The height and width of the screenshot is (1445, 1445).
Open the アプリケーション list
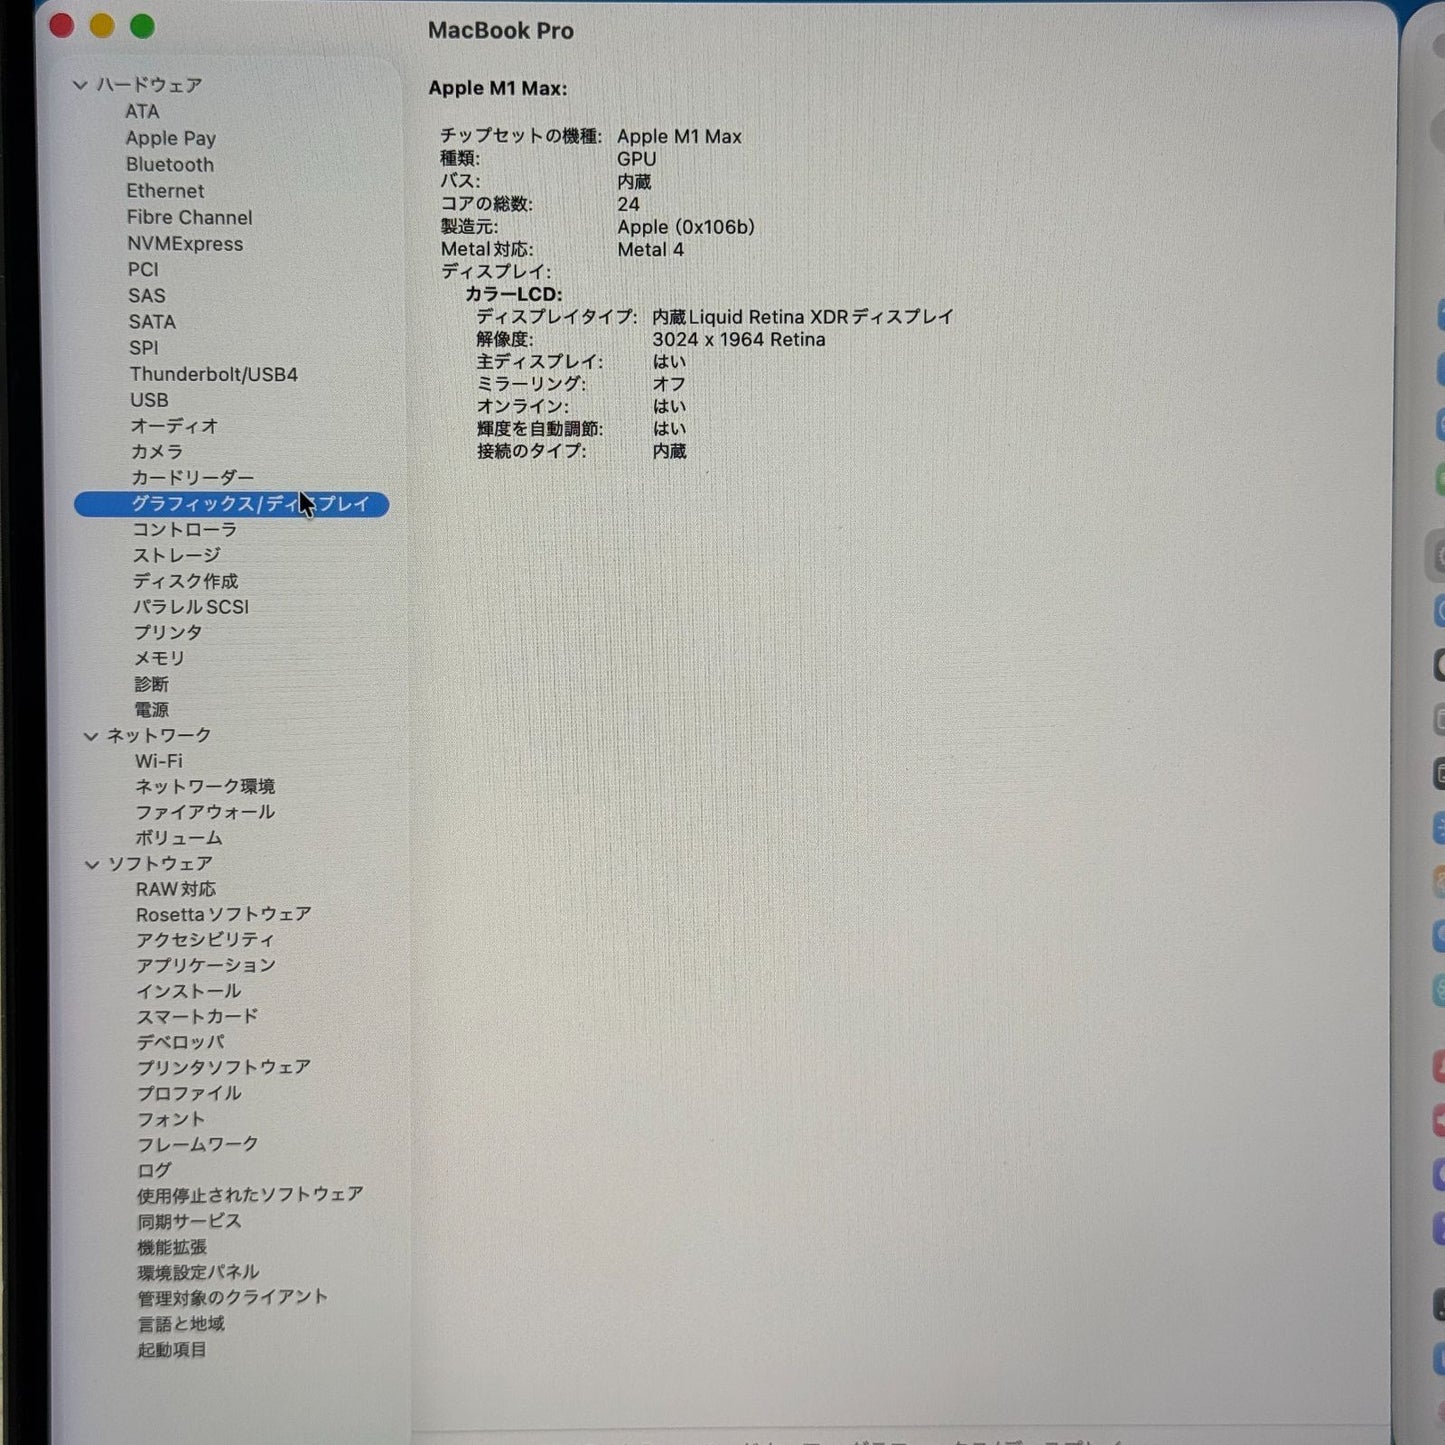pos(206,966)
